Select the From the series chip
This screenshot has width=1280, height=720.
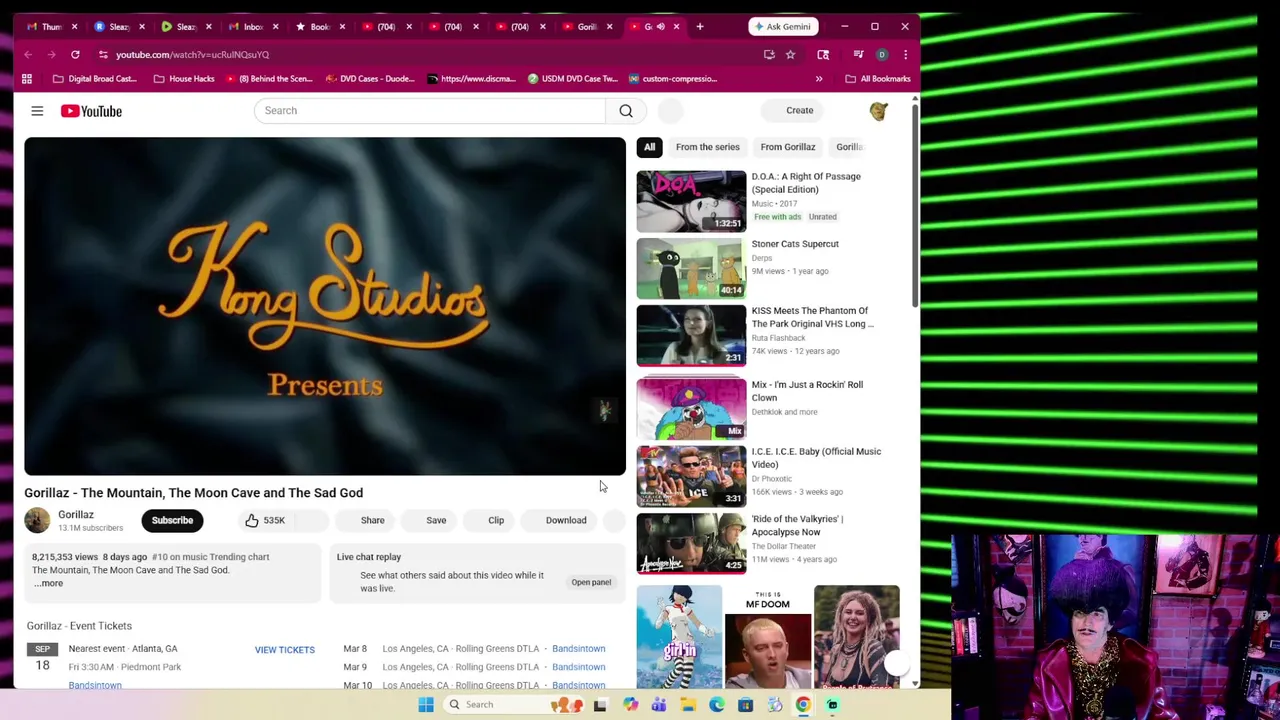click(x=707, y=147)
